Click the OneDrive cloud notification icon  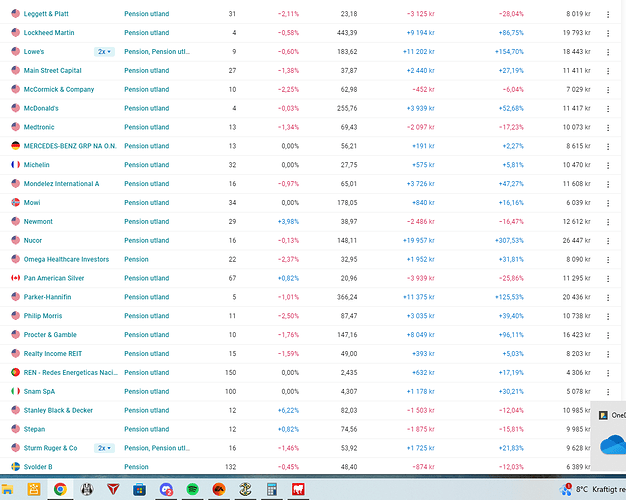[611, 445]
